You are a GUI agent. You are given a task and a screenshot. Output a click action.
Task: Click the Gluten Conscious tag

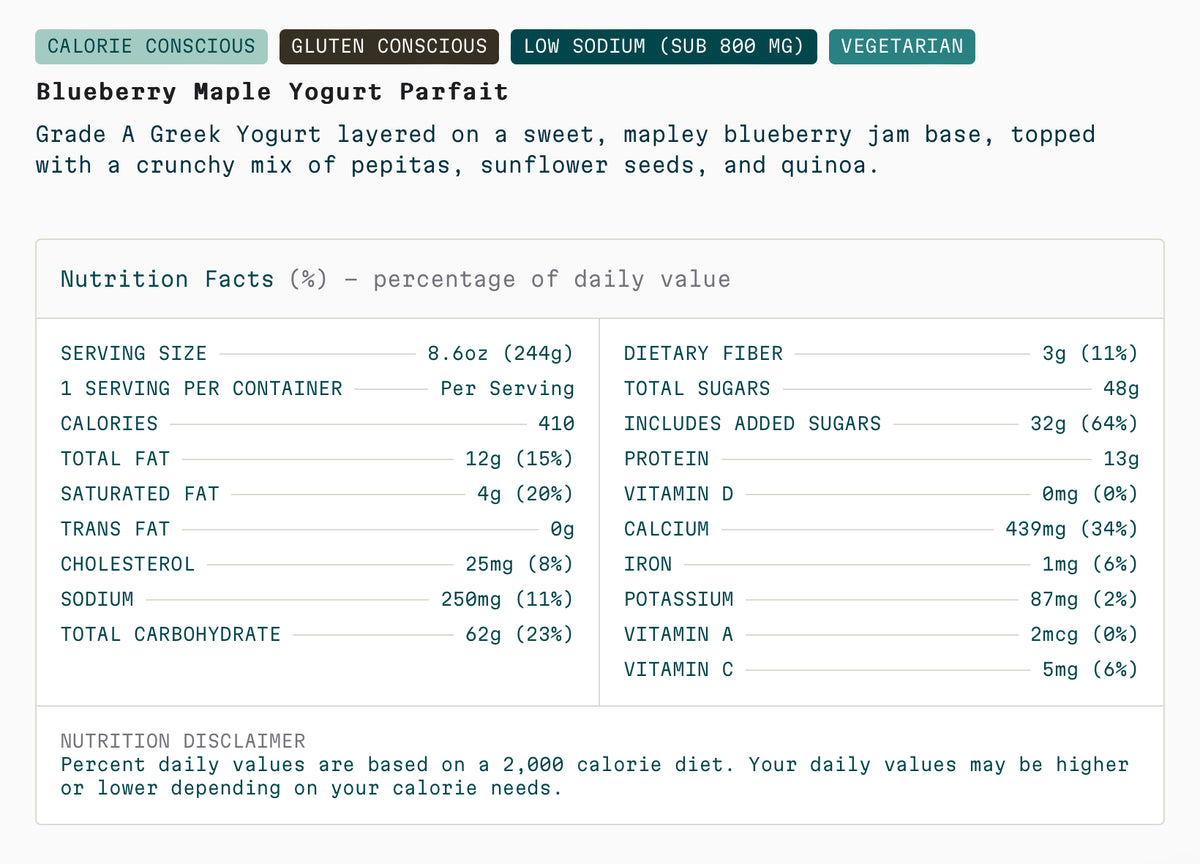[x=389, y=46]
